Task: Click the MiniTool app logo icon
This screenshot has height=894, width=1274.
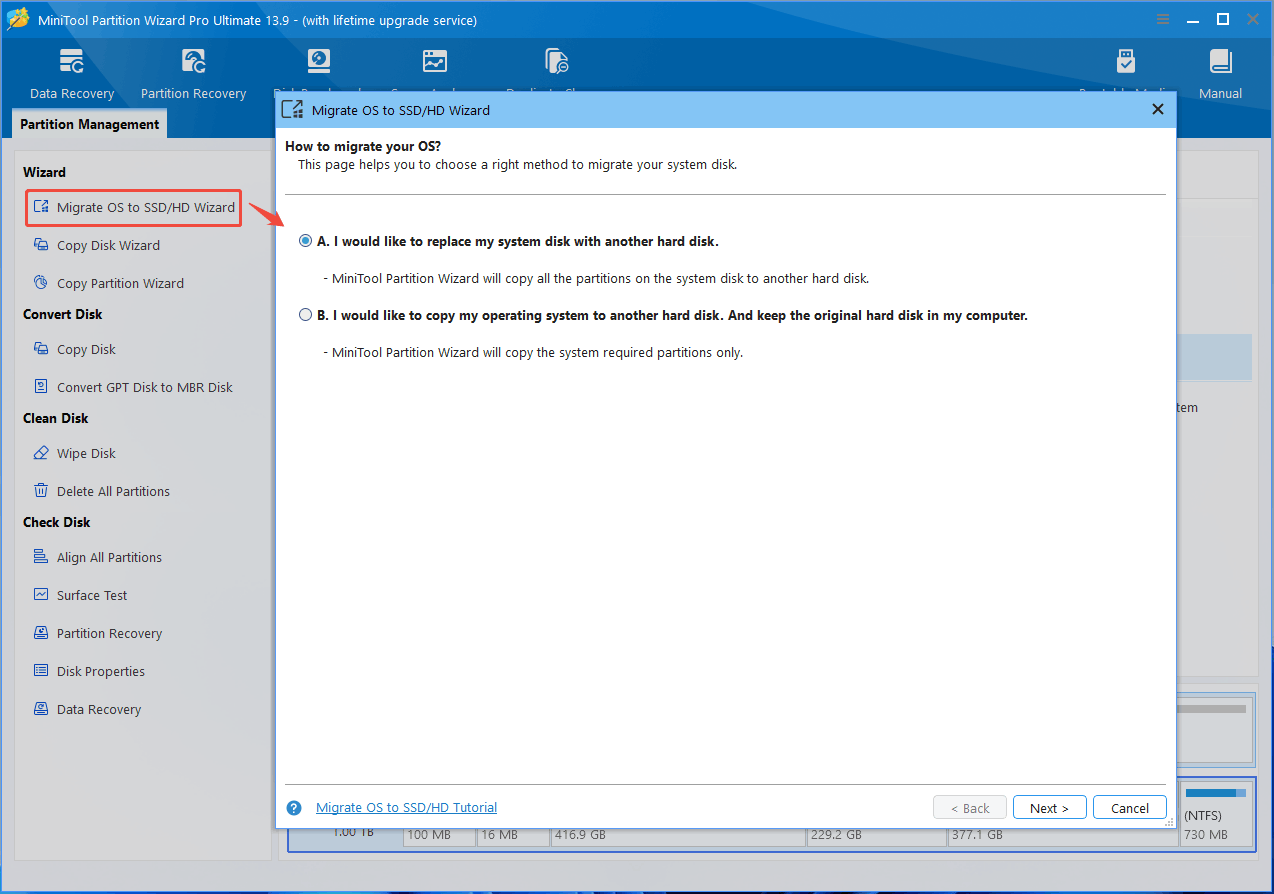Action: pyautogui.click(x=18, y=19)
